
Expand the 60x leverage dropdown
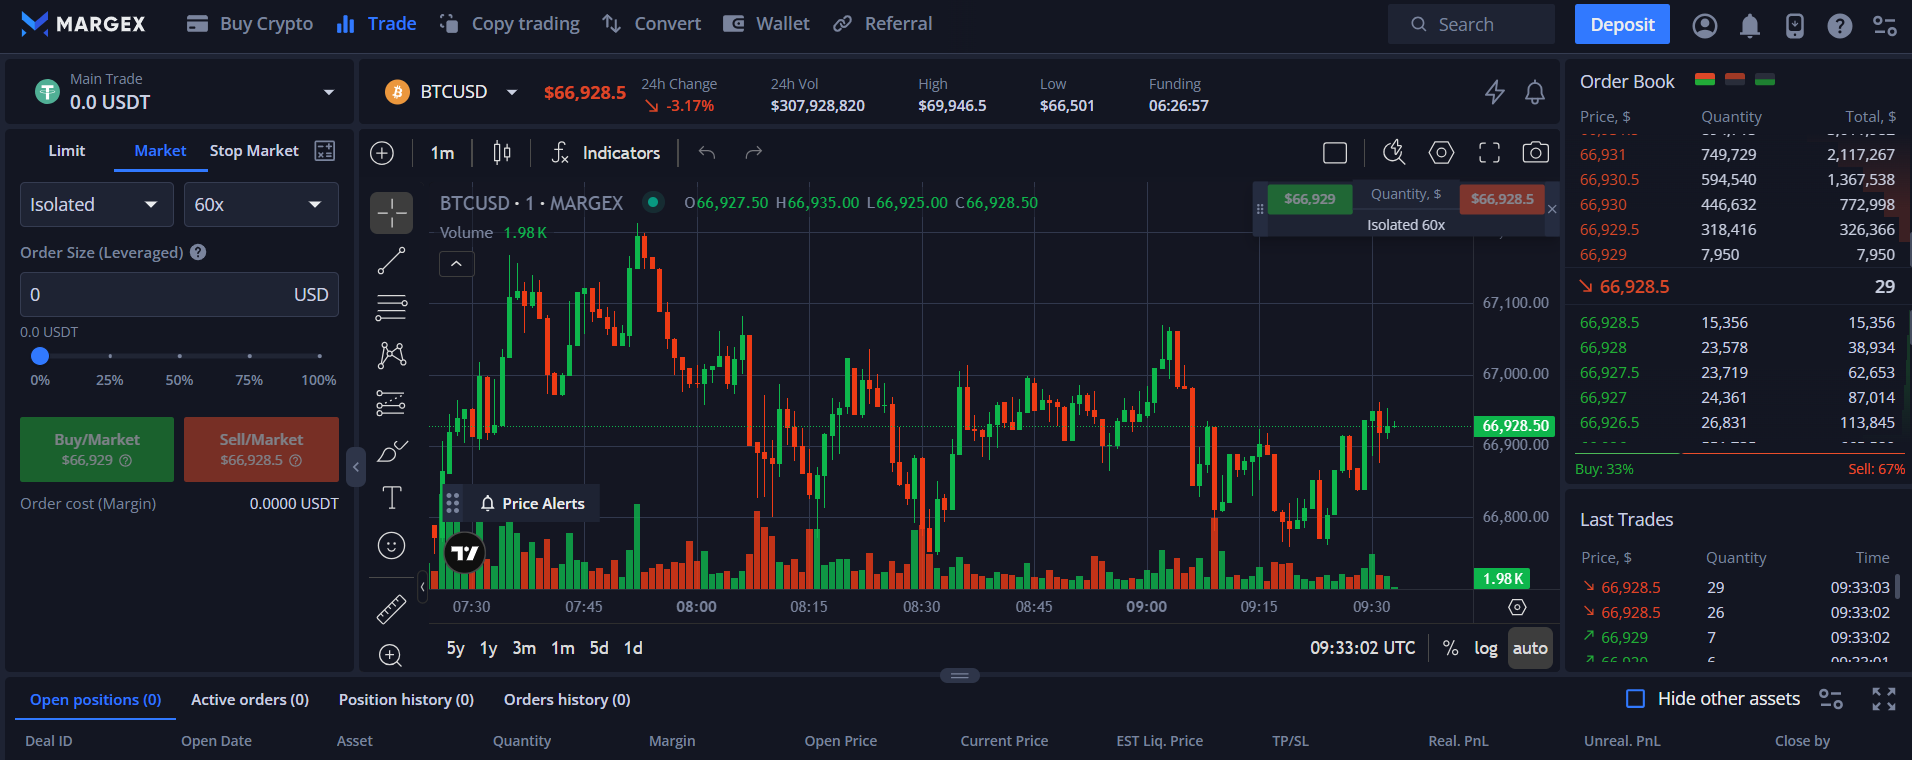pyautogui.click(x=260, y=205)
